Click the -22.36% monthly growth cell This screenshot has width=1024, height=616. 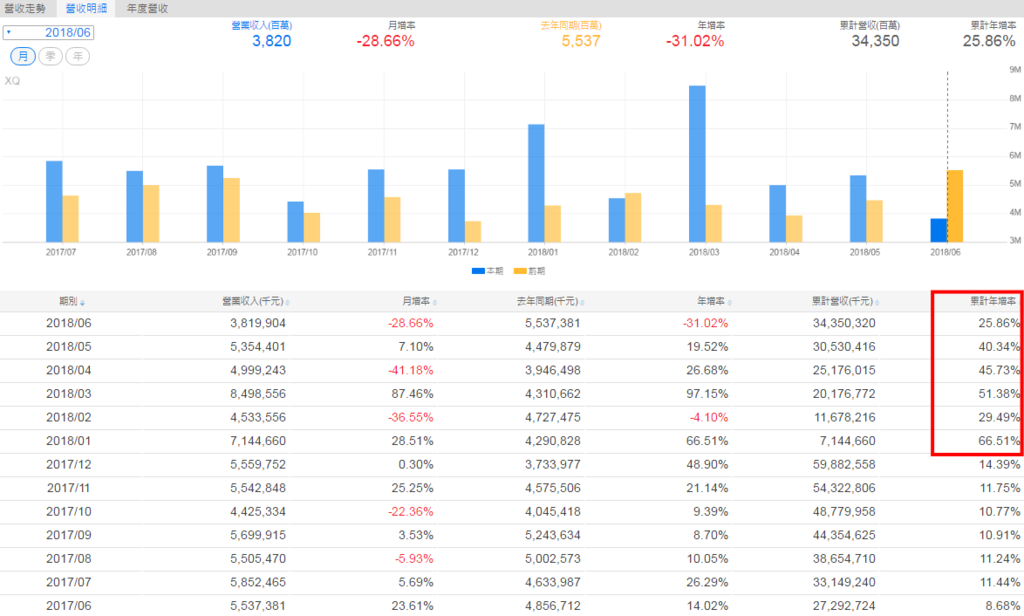(411, 511)
